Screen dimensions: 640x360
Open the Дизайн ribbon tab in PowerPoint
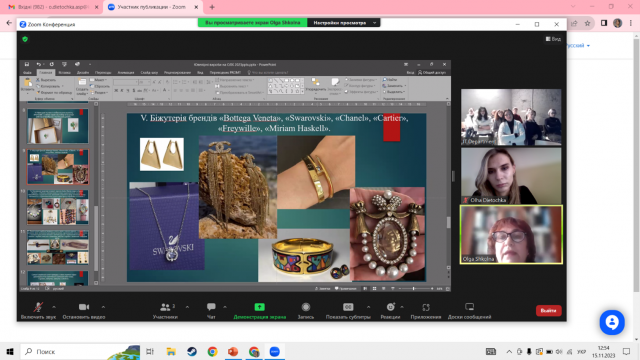tap(83, 73)
